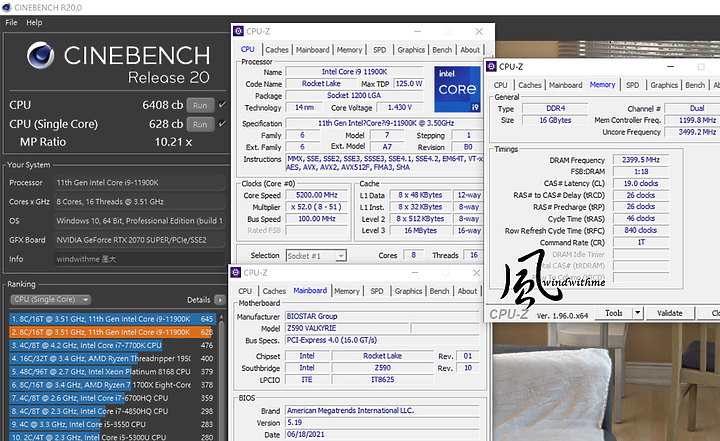Open the Help menu in Cinebench
720x441 pixels.
[34, 22]
